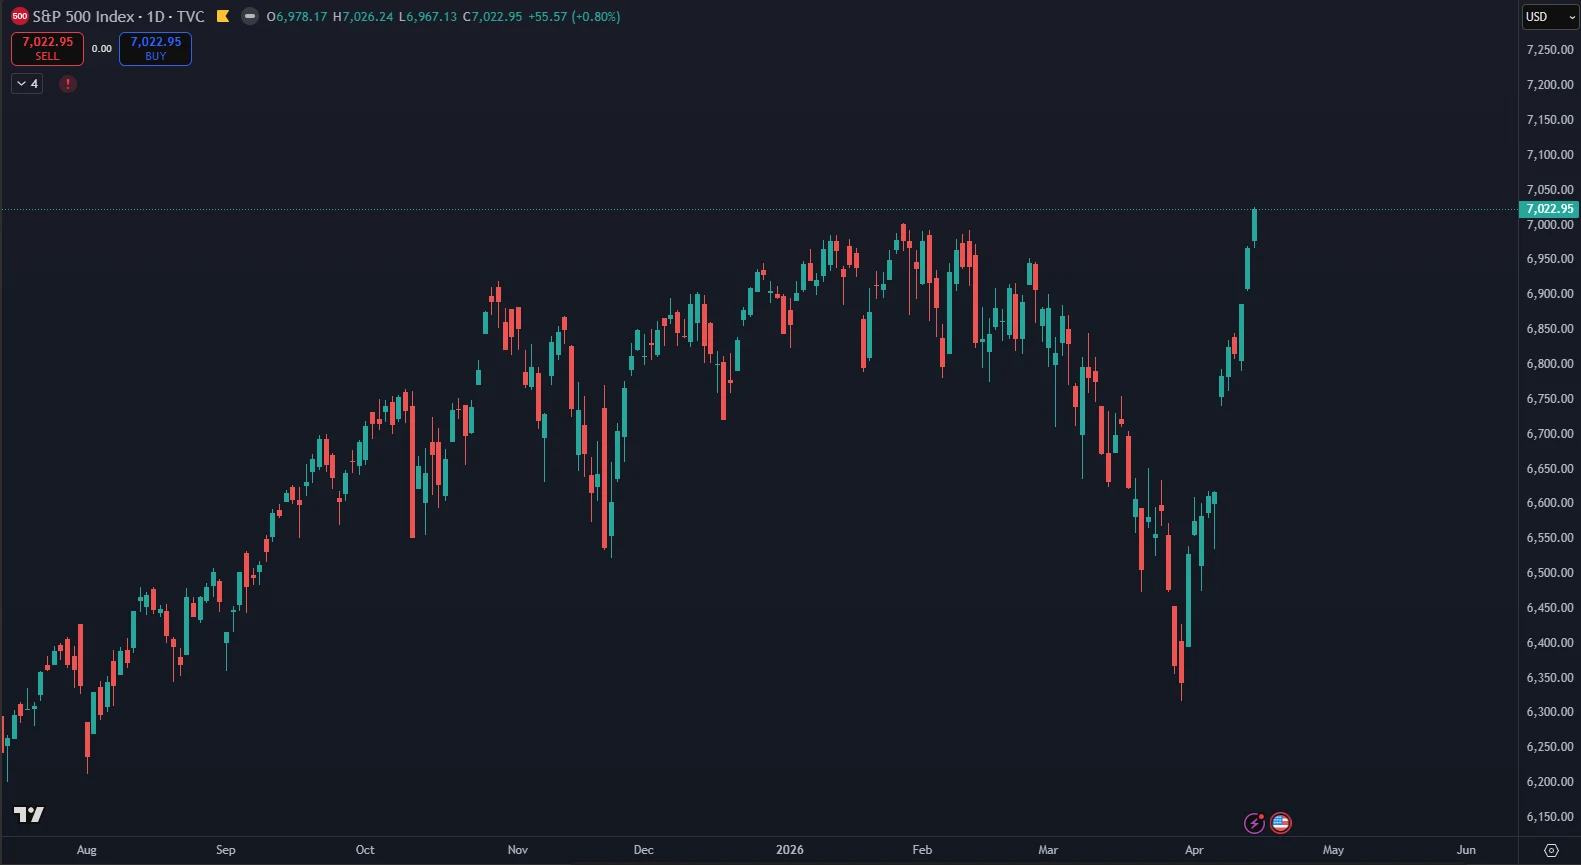The width and height of the screenshot is (1581, 865).
Task: Click the 0.00 spread value between Sell and Buy
Action: pyautogui.click(x=102, y=49)
